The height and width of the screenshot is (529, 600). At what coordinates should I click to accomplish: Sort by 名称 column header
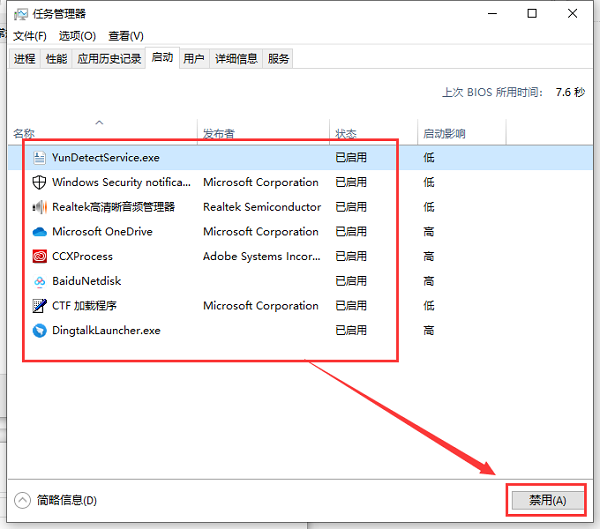click(24, 133)
